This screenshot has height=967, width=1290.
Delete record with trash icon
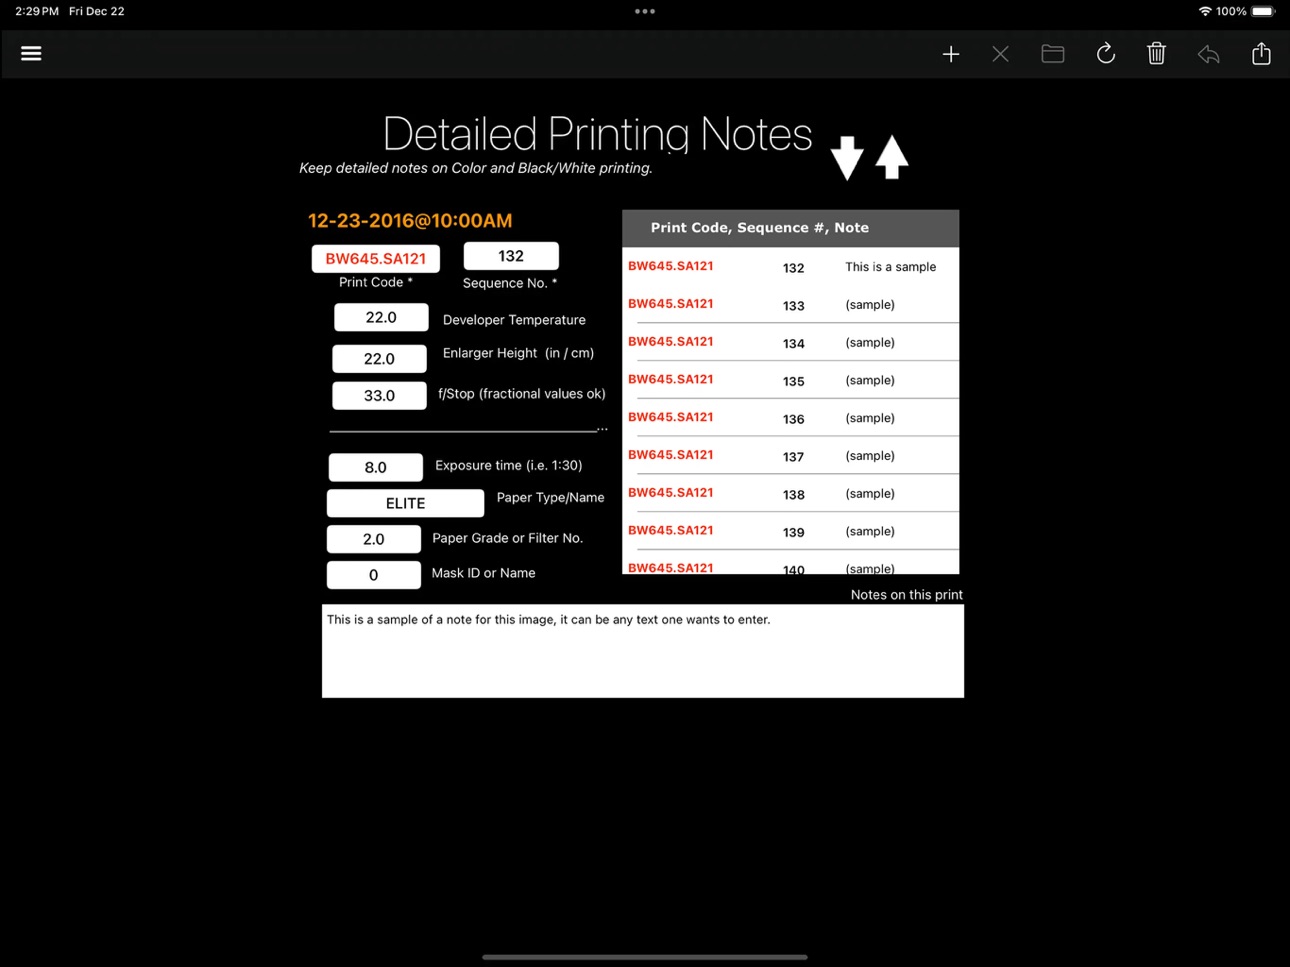click(1156, 53)
